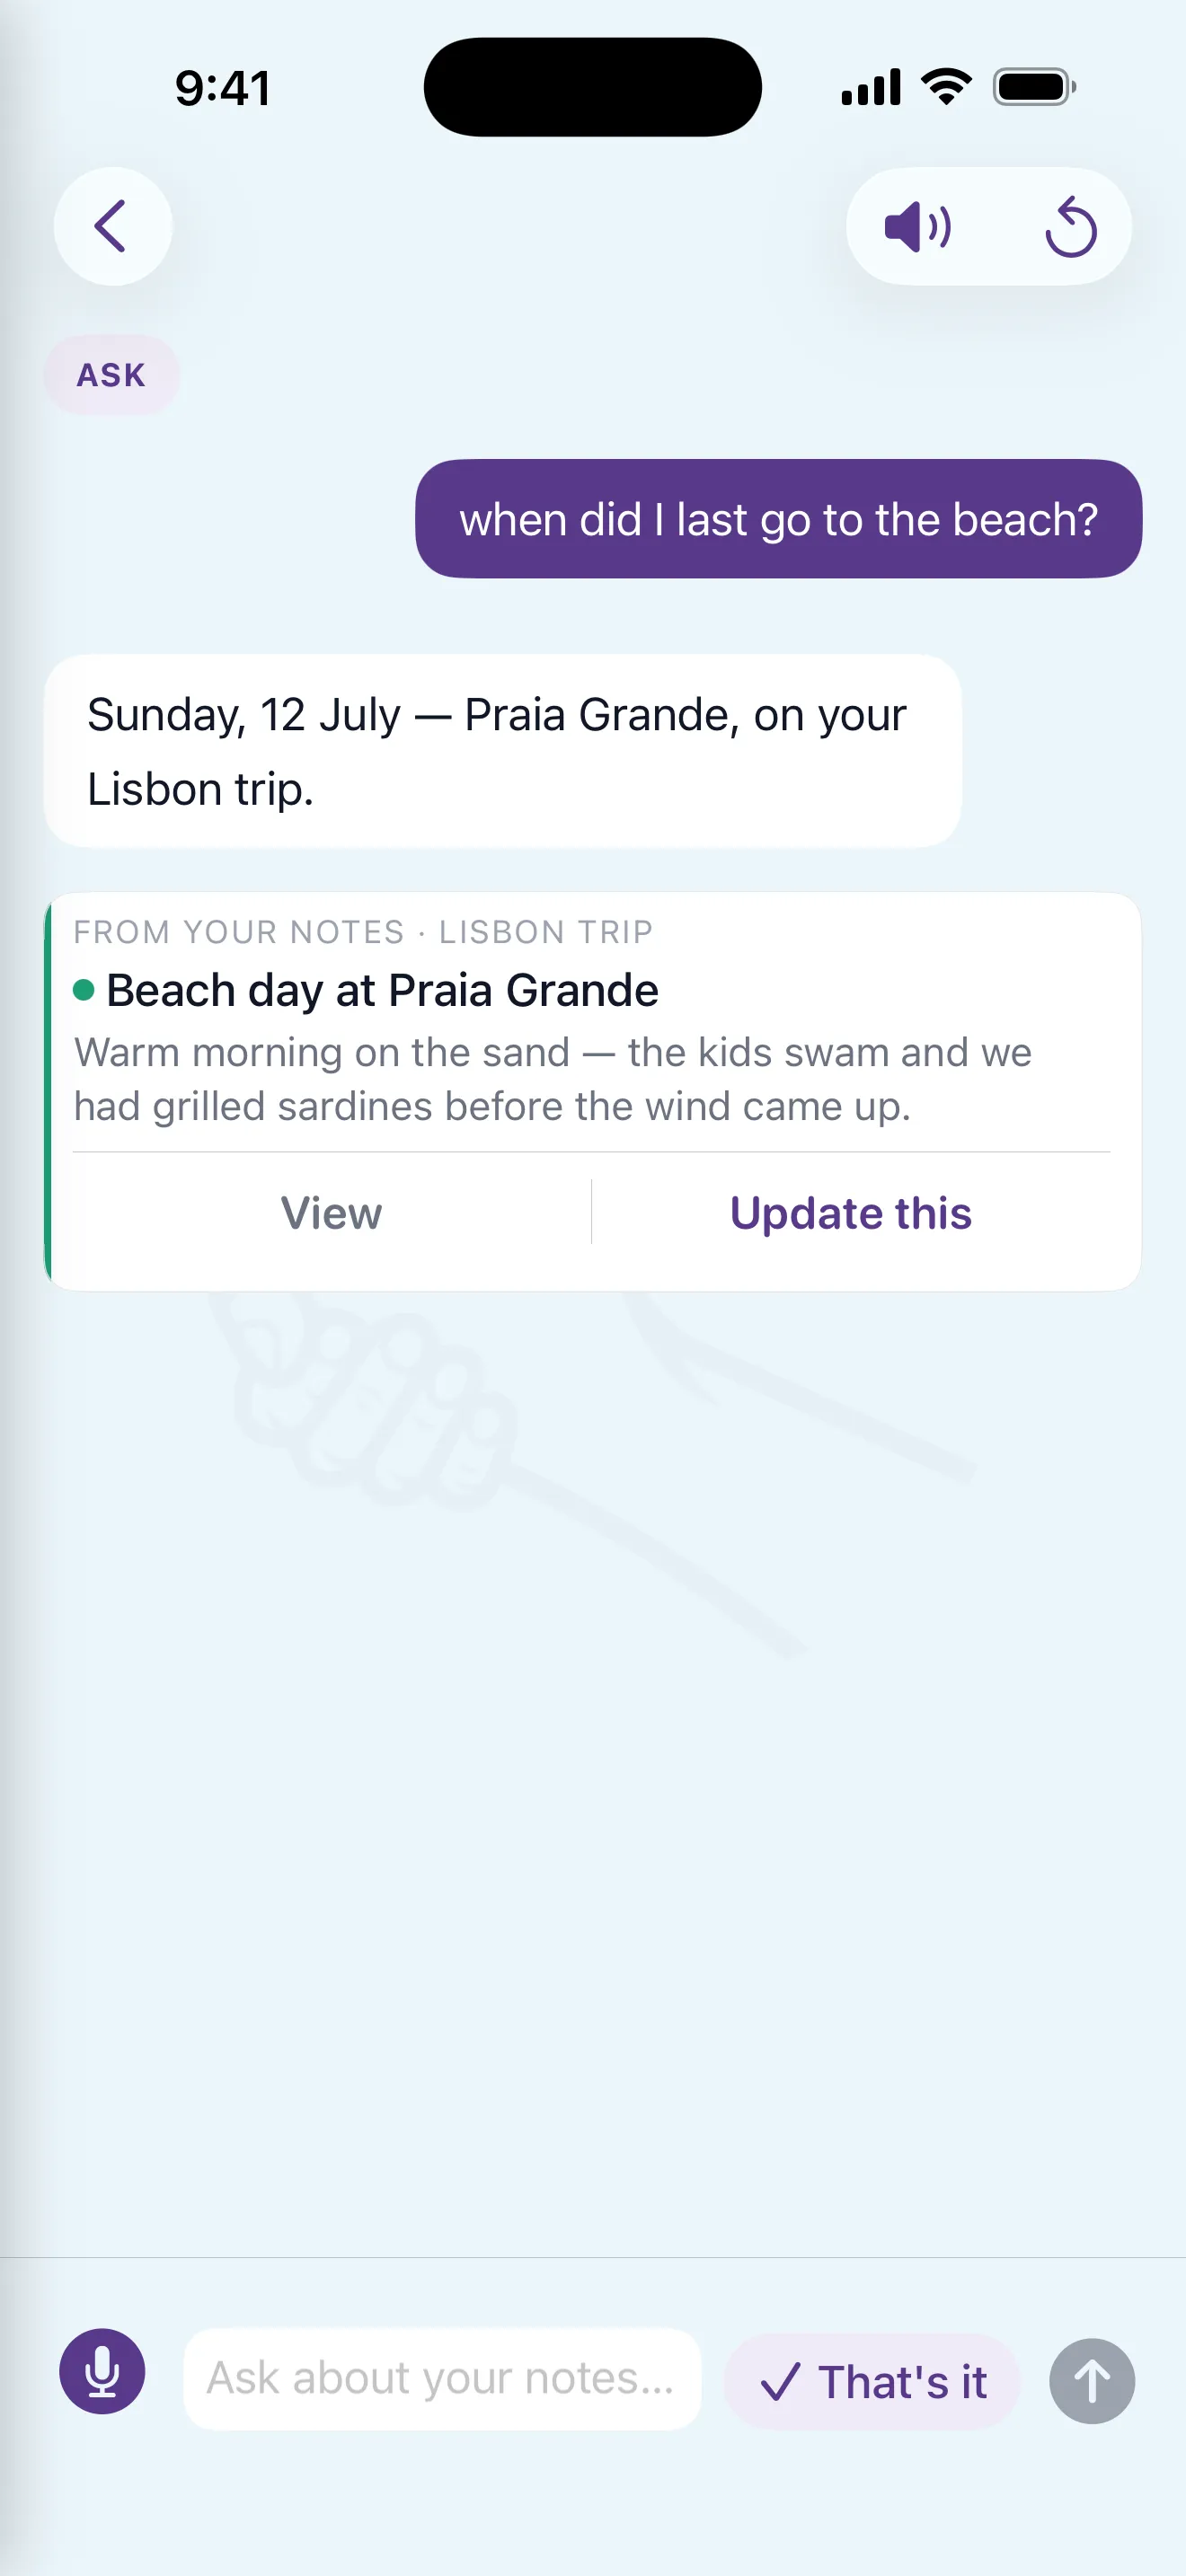
Task: Tap the 'Sunday, 12 July' answer bubble
Action: [503, 751]
